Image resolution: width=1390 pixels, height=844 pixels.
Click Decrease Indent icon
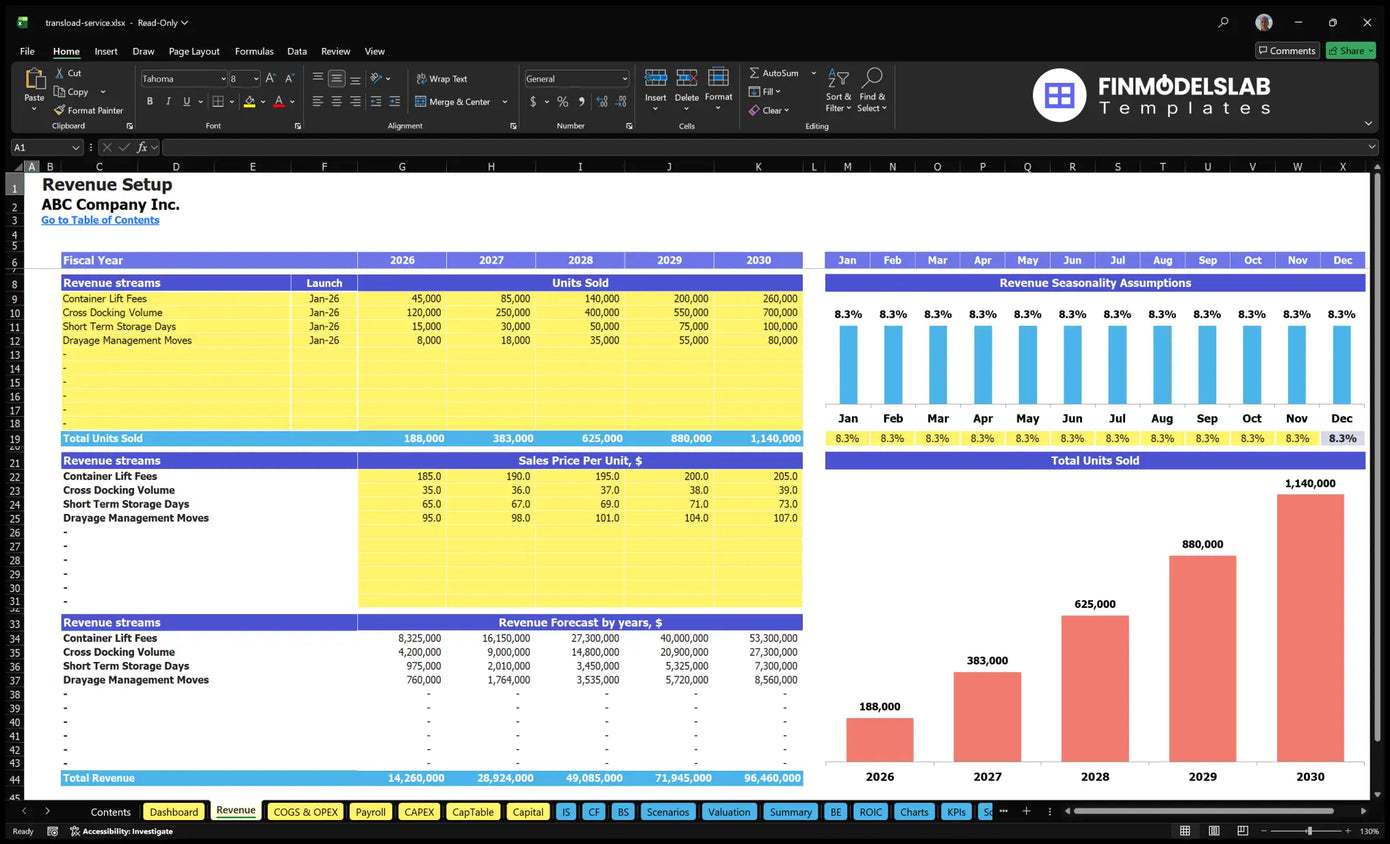point(376,101)
